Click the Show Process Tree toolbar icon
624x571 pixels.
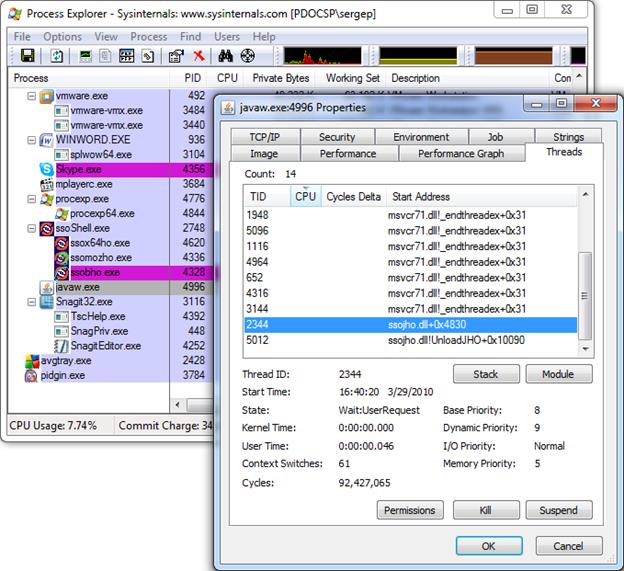coord(105,56)
